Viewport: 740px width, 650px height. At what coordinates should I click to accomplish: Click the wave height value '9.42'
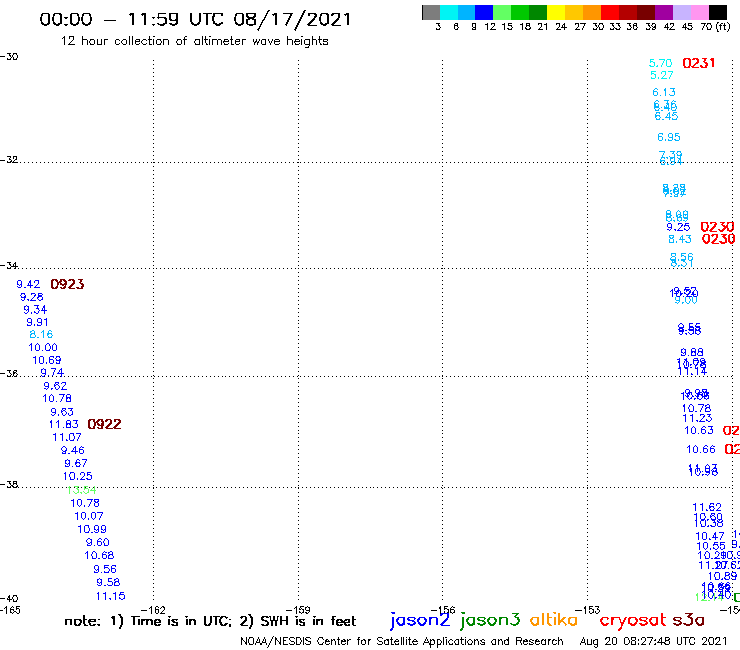[28, 284]
